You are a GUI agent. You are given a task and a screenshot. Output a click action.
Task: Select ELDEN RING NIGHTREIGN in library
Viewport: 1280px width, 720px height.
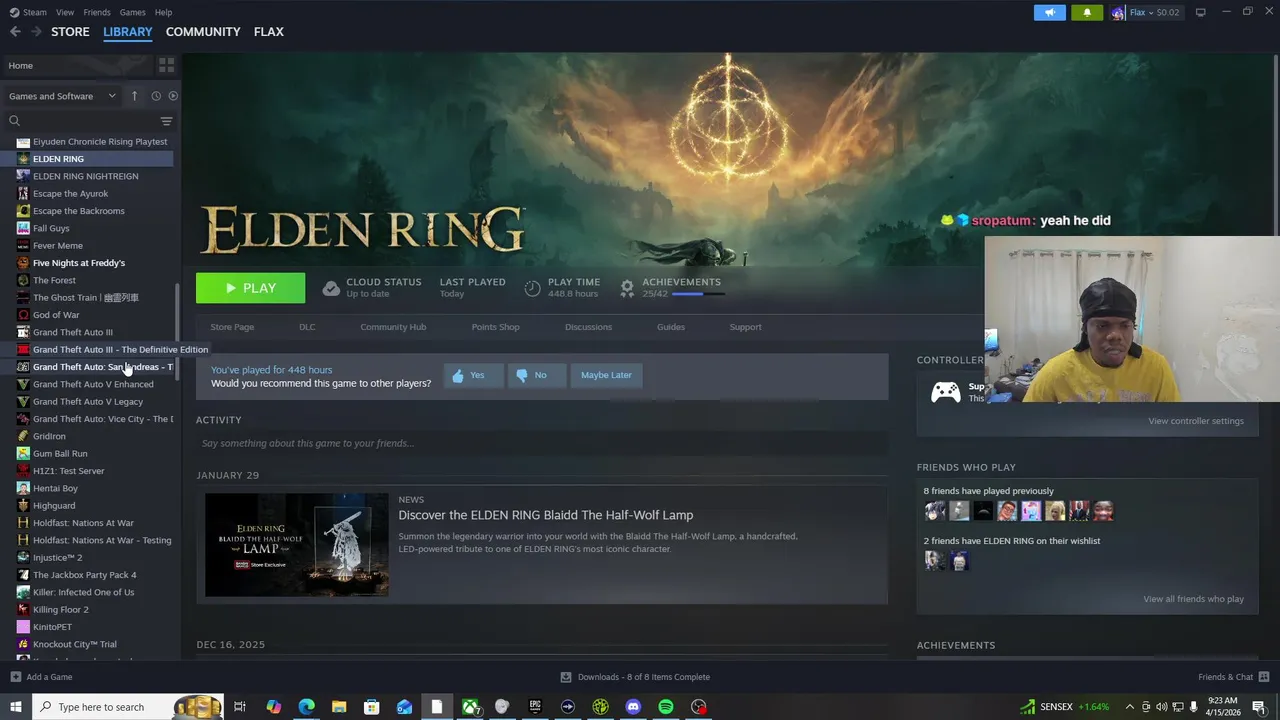tap(86, 176)
